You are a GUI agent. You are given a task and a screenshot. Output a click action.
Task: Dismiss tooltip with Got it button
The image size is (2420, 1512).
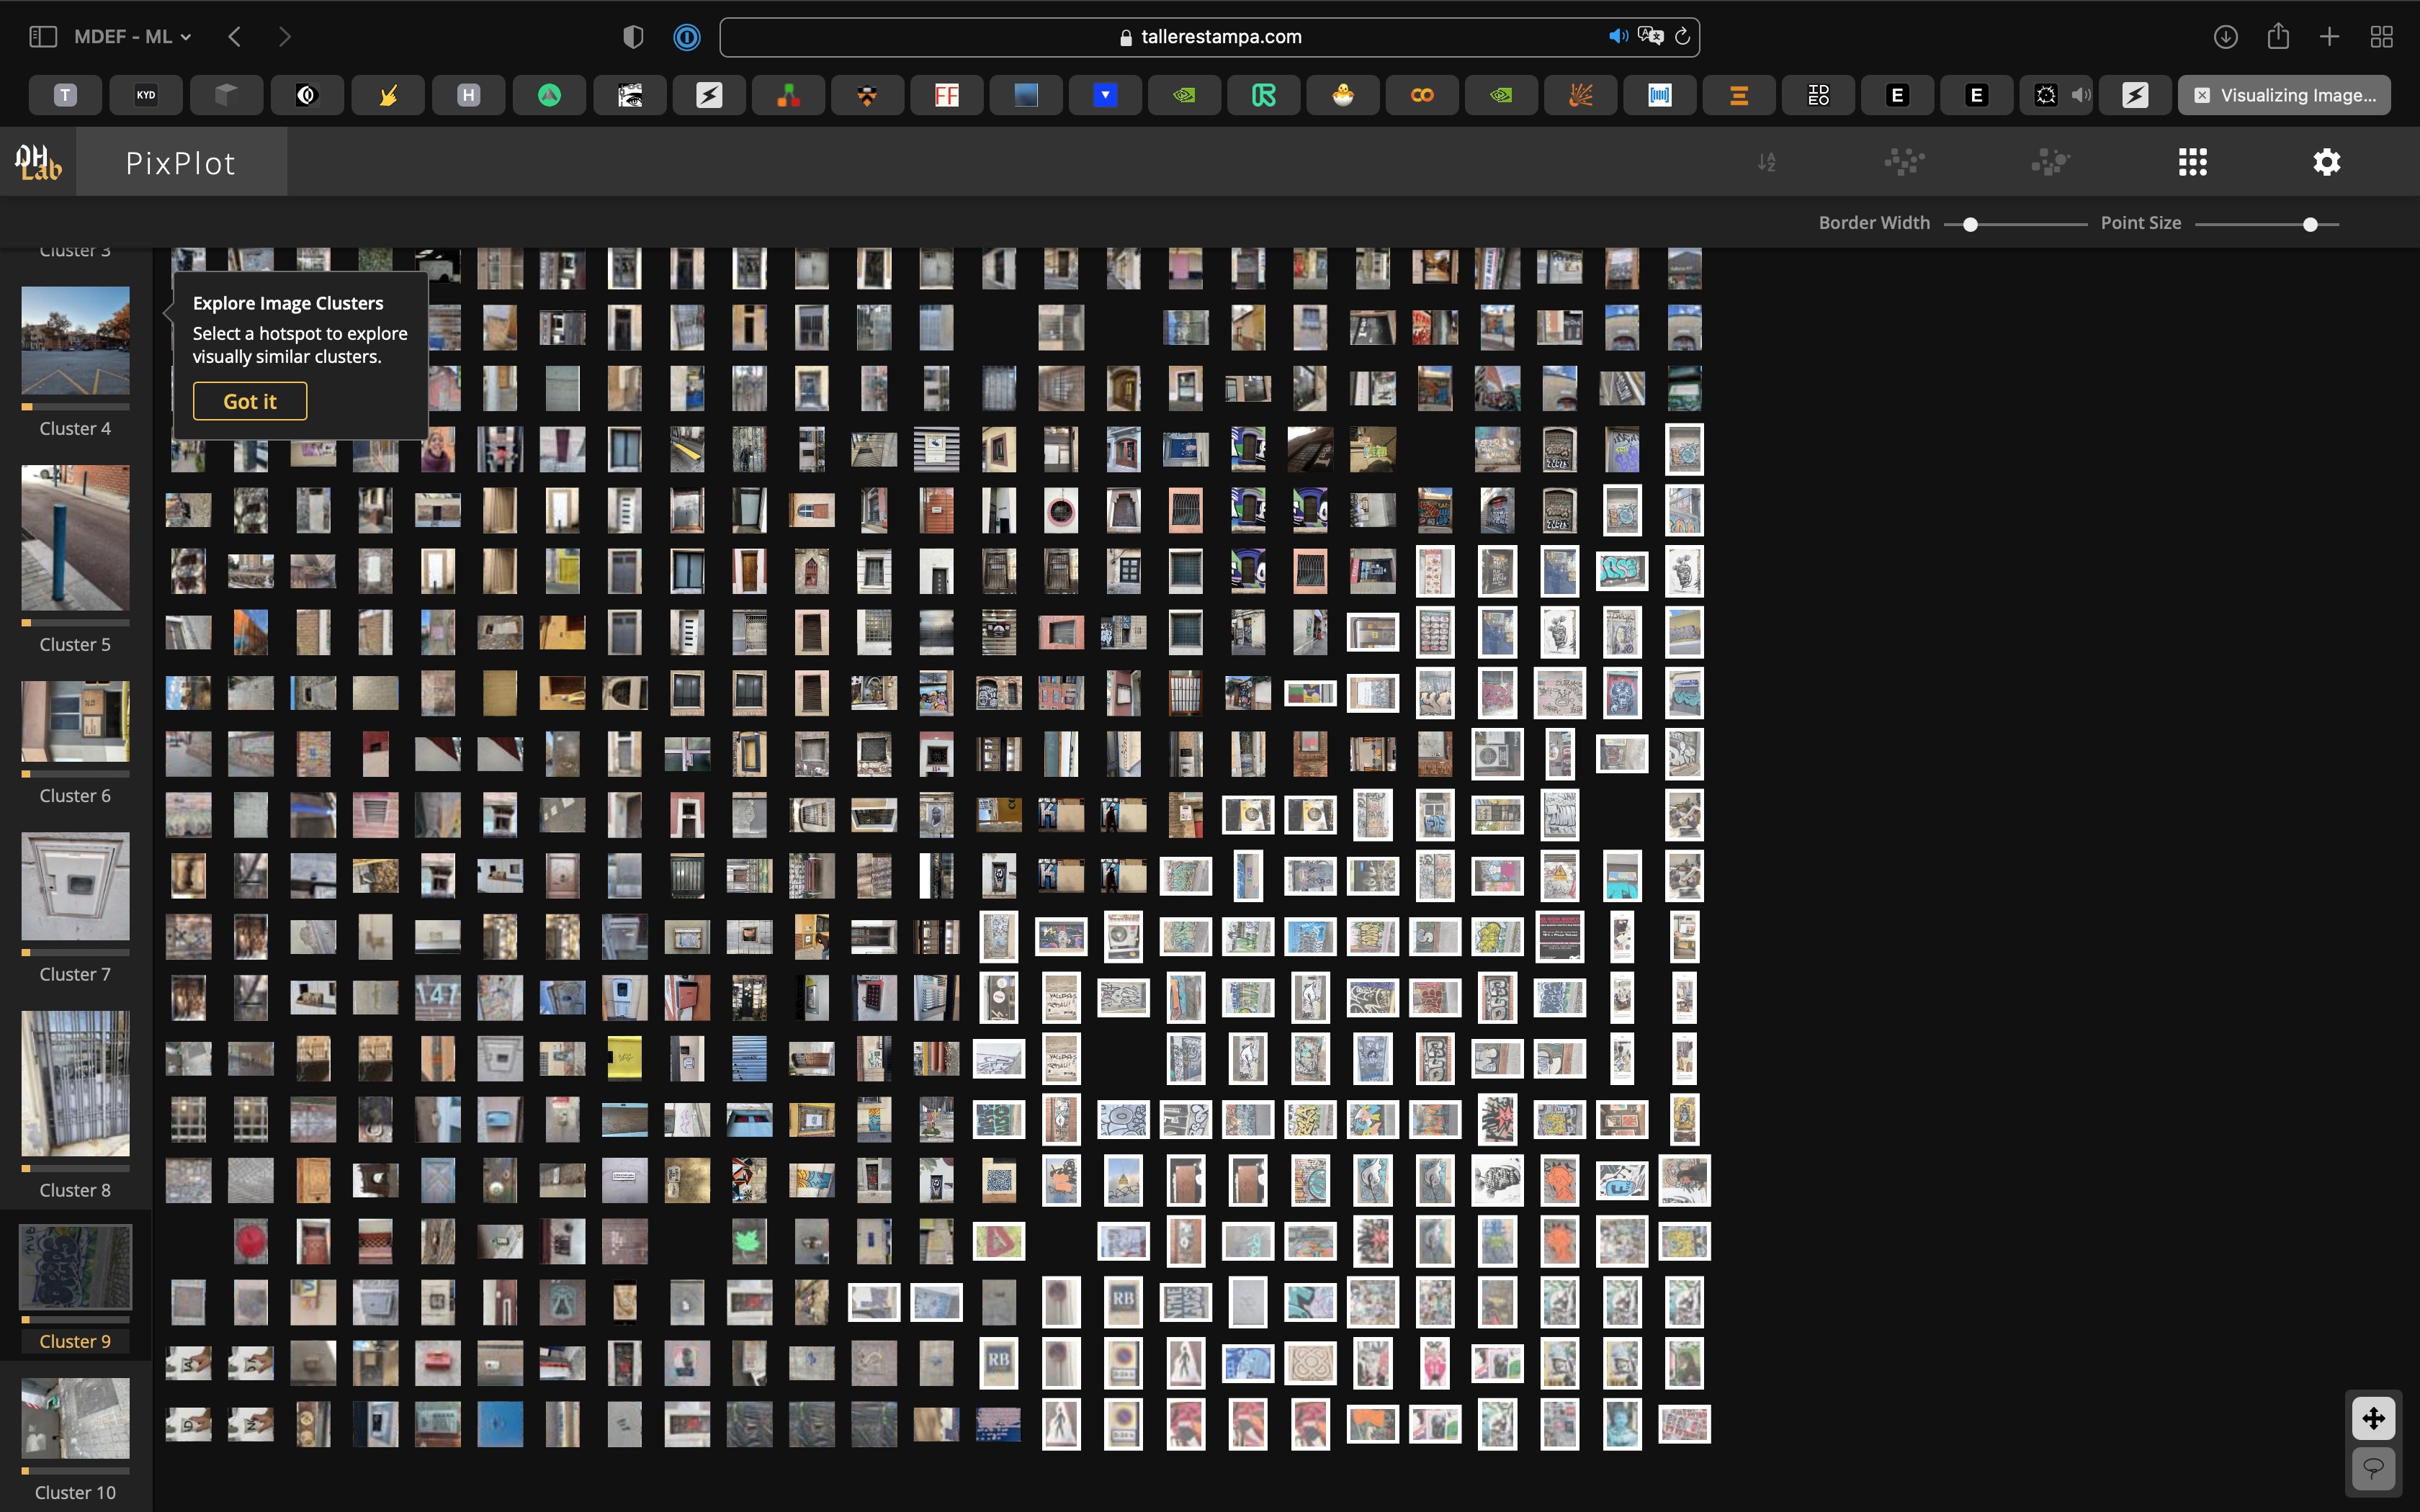click(x=250, y=401)
